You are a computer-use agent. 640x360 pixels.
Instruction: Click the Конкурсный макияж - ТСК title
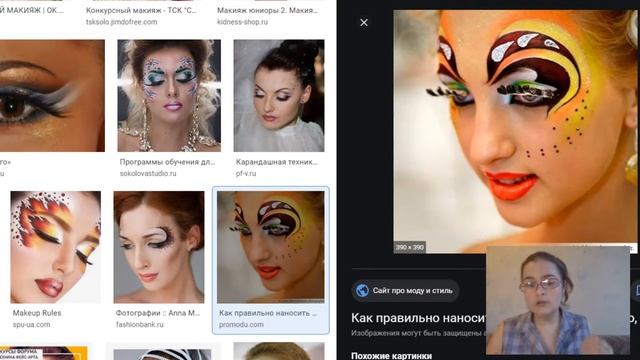click(141, 10)
